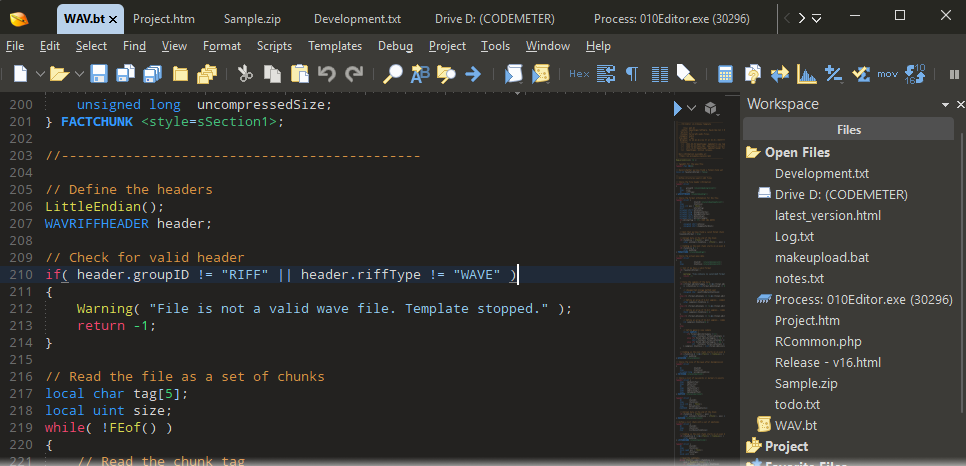Click the Files header in Workspace
The image size is (966, 466).
point(848,129)
